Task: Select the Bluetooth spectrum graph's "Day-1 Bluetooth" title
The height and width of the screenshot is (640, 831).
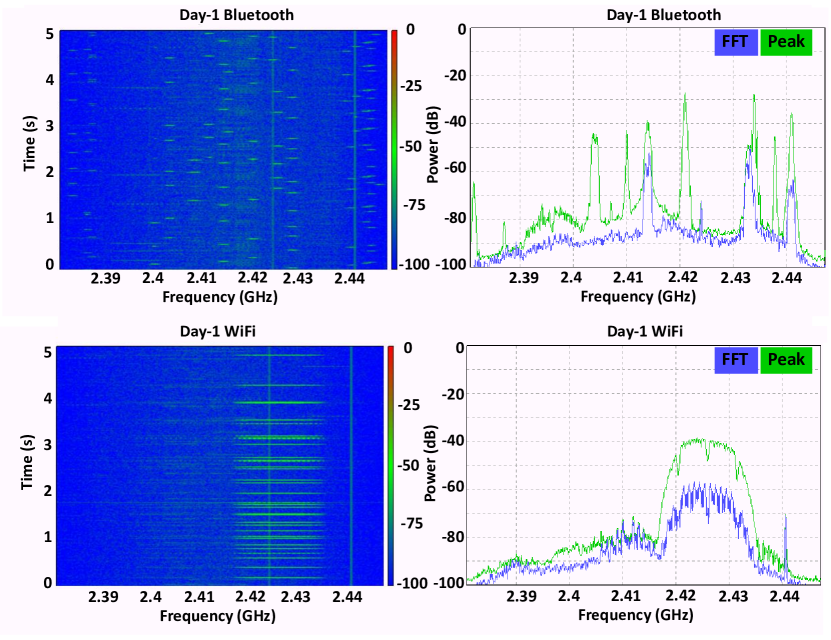Action: [664, 15]
